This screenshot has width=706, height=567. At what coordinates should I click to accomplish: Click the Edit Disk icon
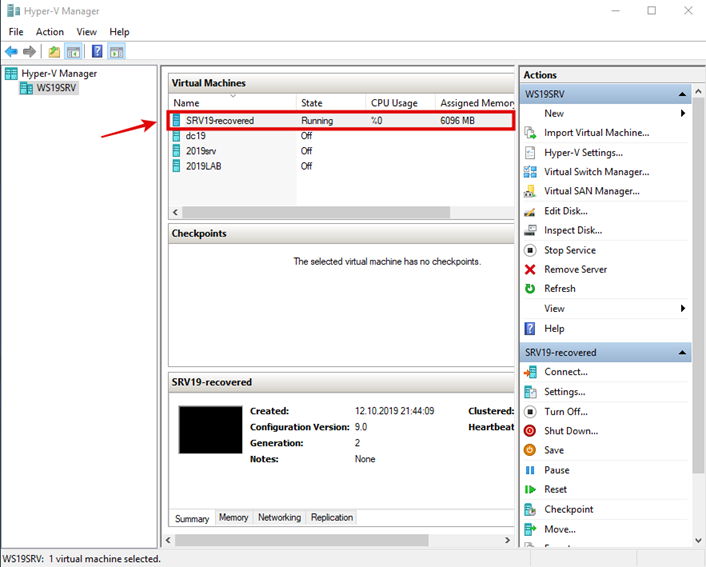530,211
